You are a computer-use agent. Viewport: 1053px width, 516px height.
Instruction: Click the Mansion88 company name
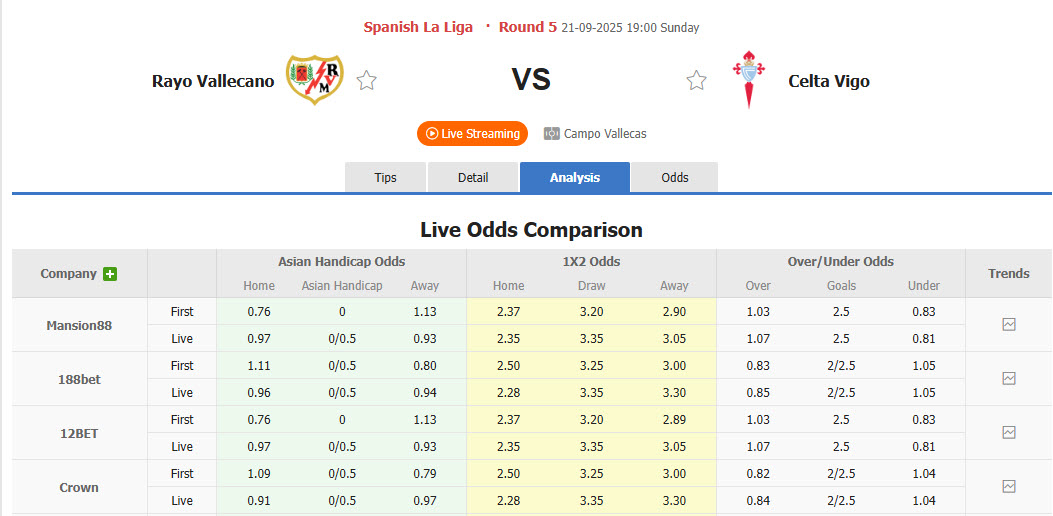coord(79,325)
